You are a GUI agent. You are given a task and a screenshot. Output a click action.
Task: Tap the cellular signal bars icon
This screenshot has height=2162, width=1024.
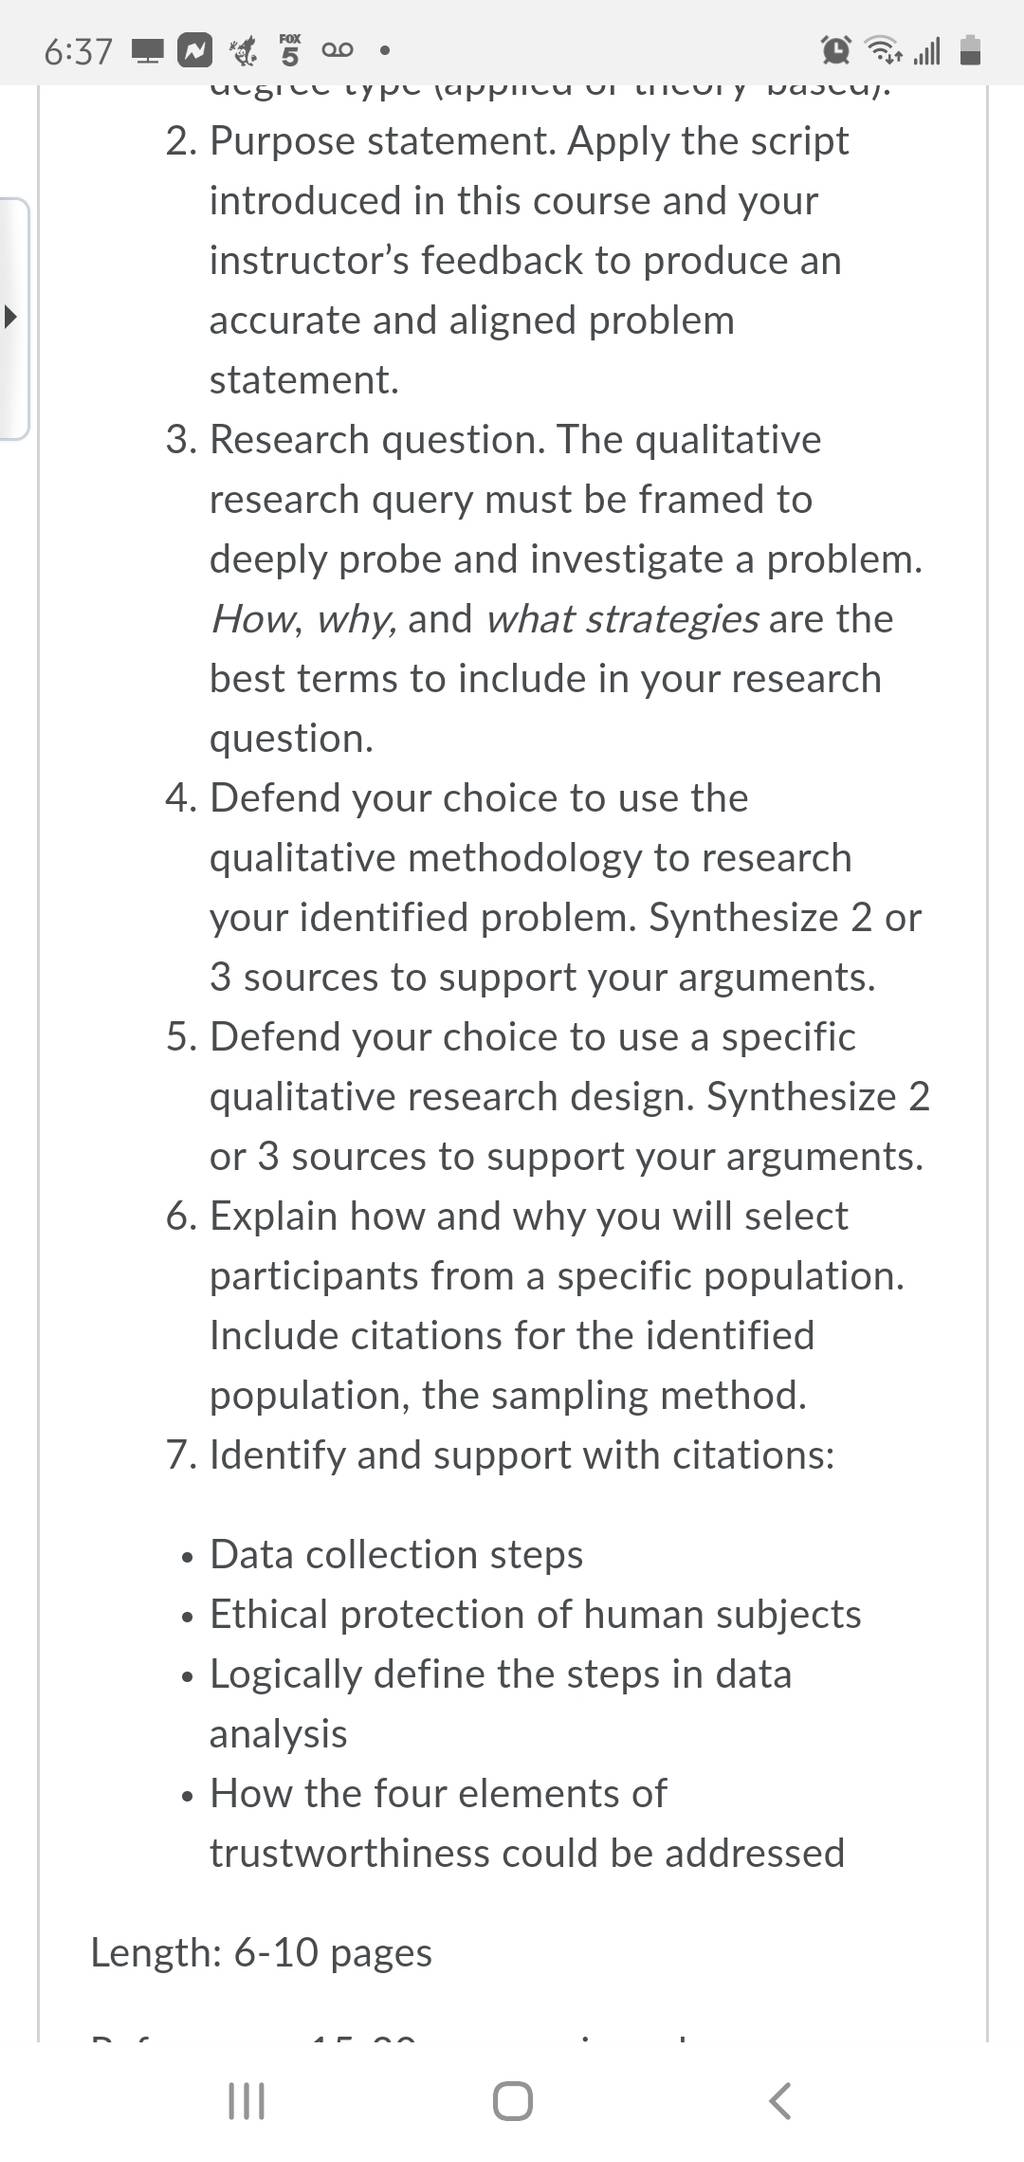[x=927, y=51]
